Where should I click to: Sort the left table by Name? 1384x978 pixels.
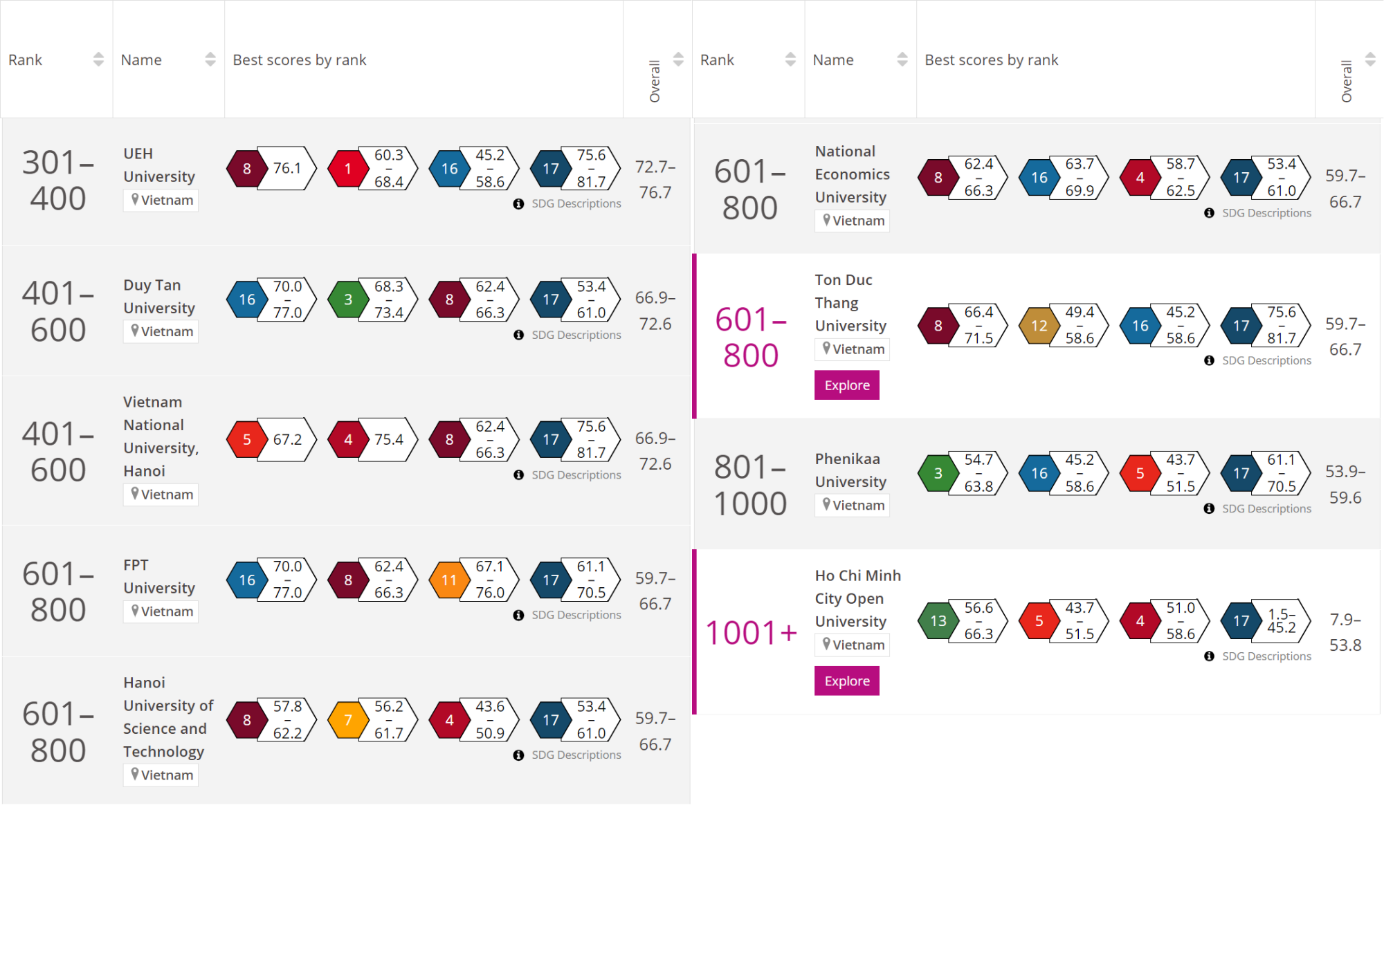(x=210, y=60)
